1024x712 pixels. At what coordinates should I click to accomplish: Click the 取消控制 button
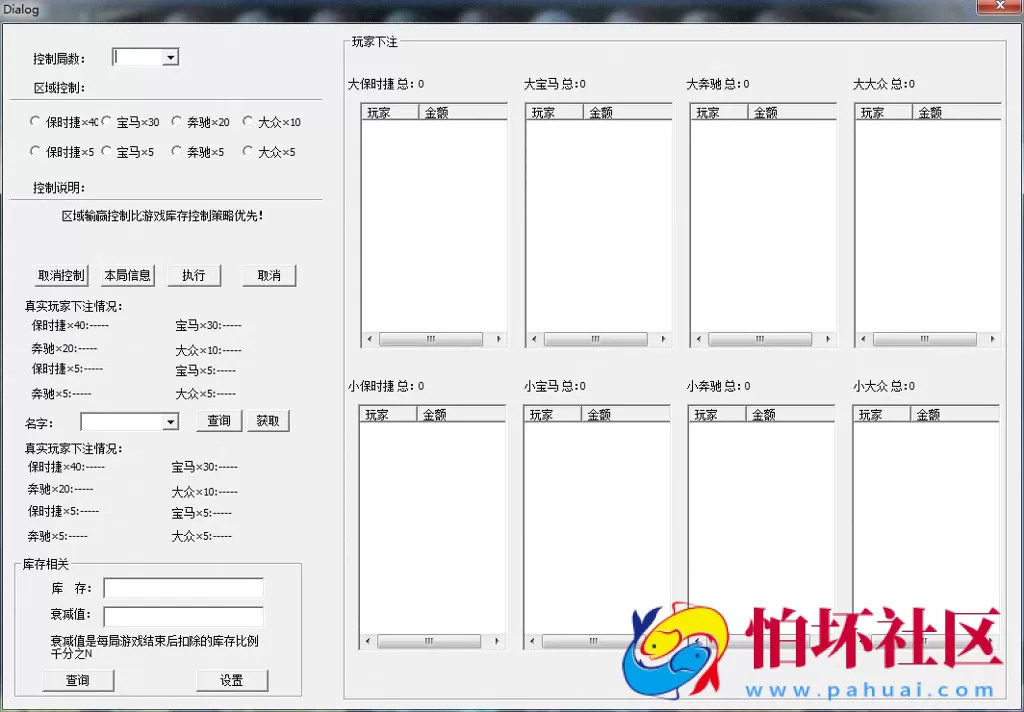tap(60, 275)
